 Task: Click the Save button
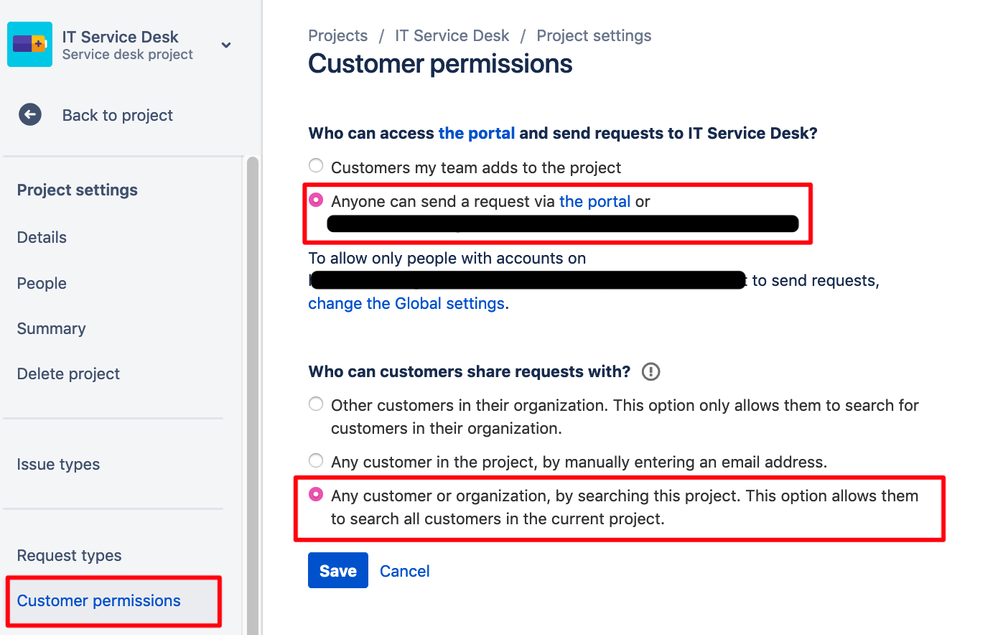click(x=338, y=570)
